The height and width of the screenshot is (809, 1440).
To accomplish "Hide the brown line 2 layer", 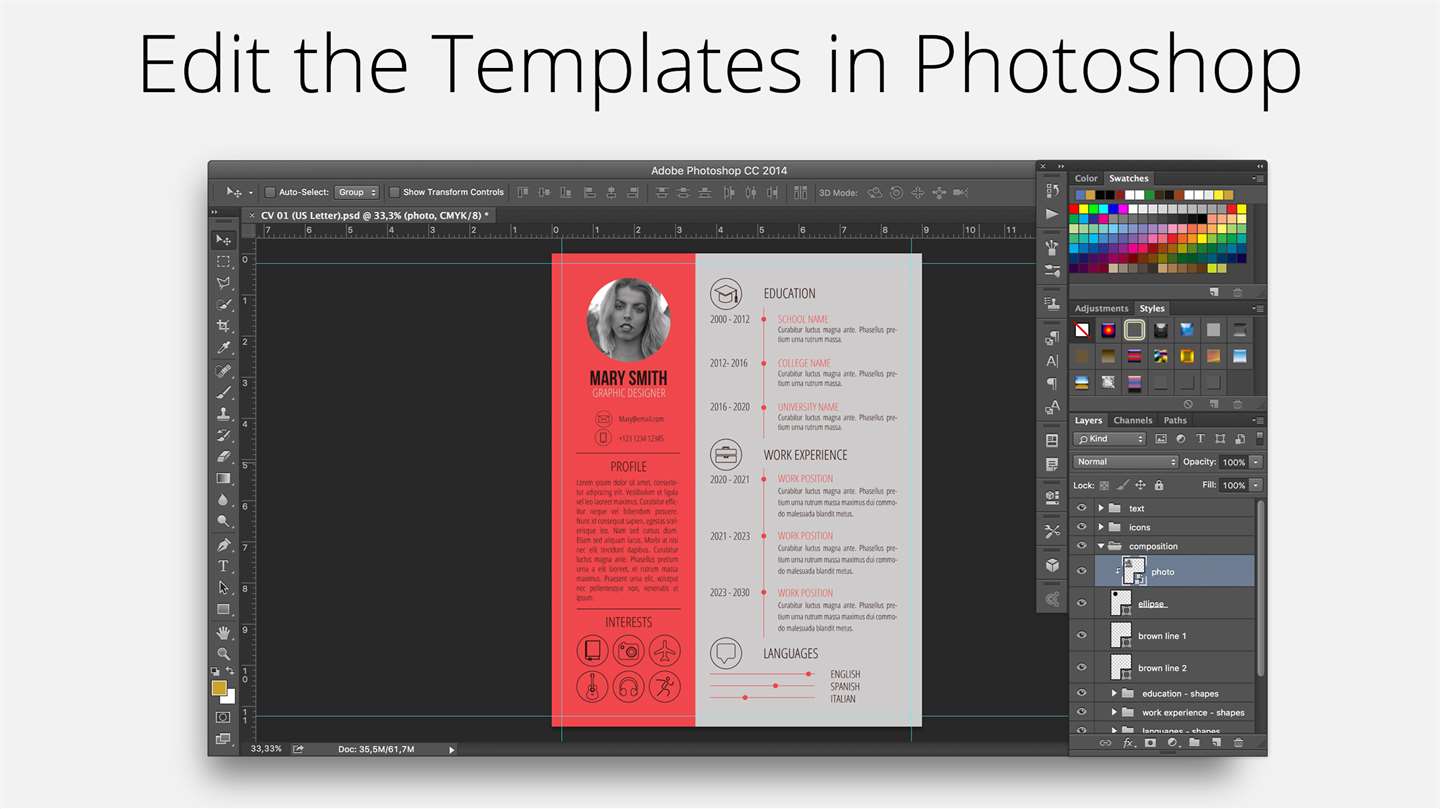I will click(x=1081, y=667).
